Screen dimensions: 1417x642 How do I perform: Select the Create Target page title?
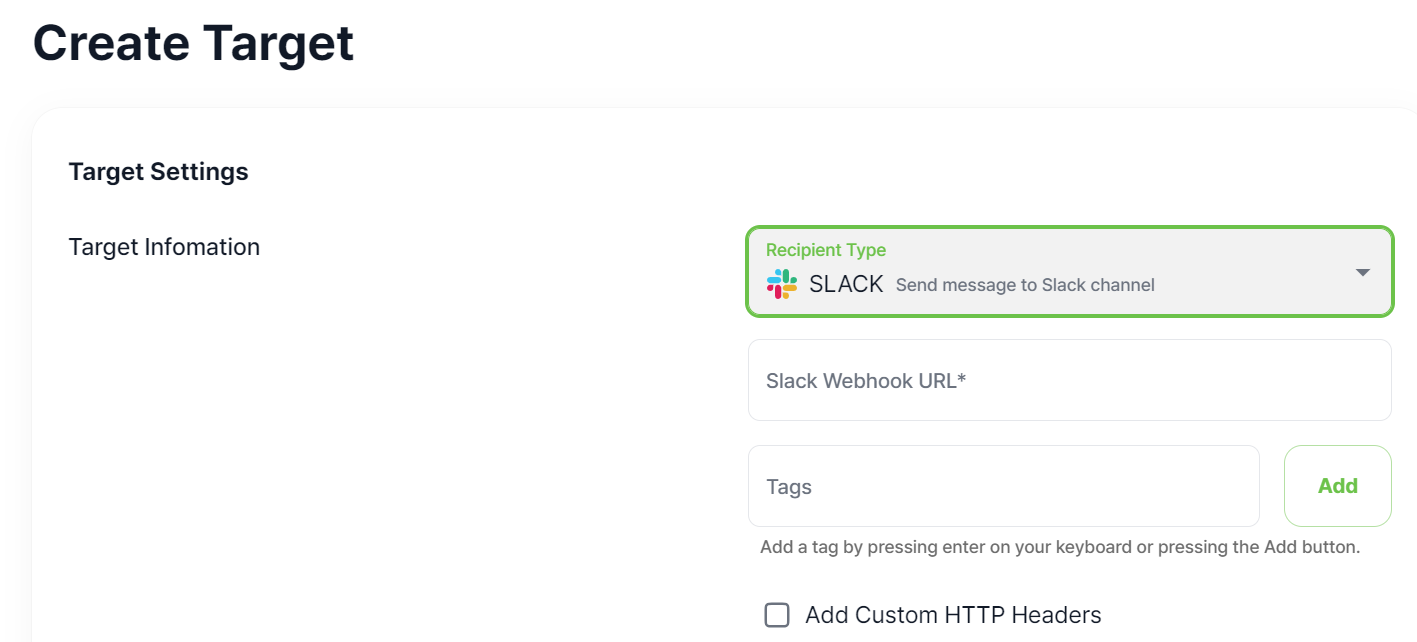point(193,42)
